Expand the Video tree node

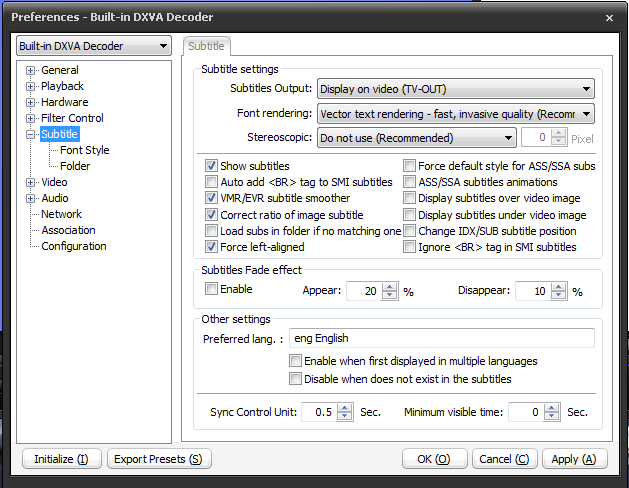coord(30,183)
